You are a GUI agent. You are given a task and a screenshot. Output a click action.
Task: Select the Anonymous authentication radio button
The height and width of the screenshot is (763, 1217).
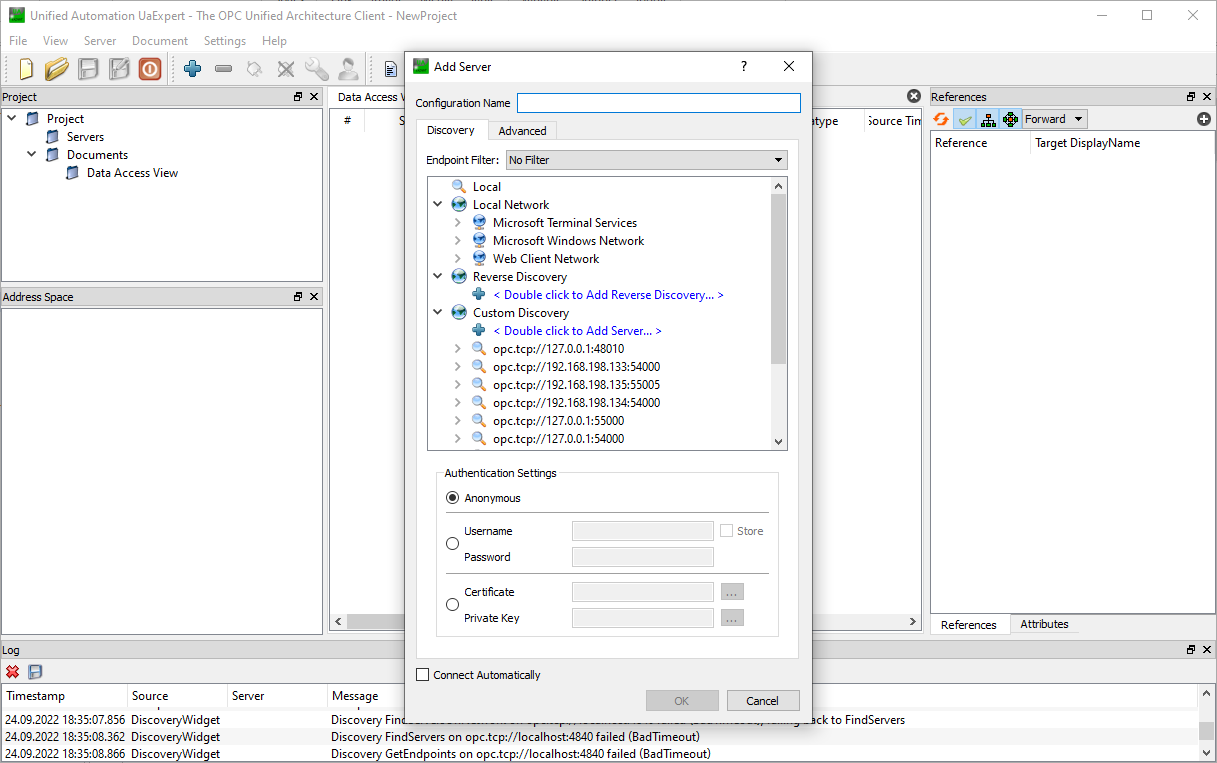click(x=452, y=498)
